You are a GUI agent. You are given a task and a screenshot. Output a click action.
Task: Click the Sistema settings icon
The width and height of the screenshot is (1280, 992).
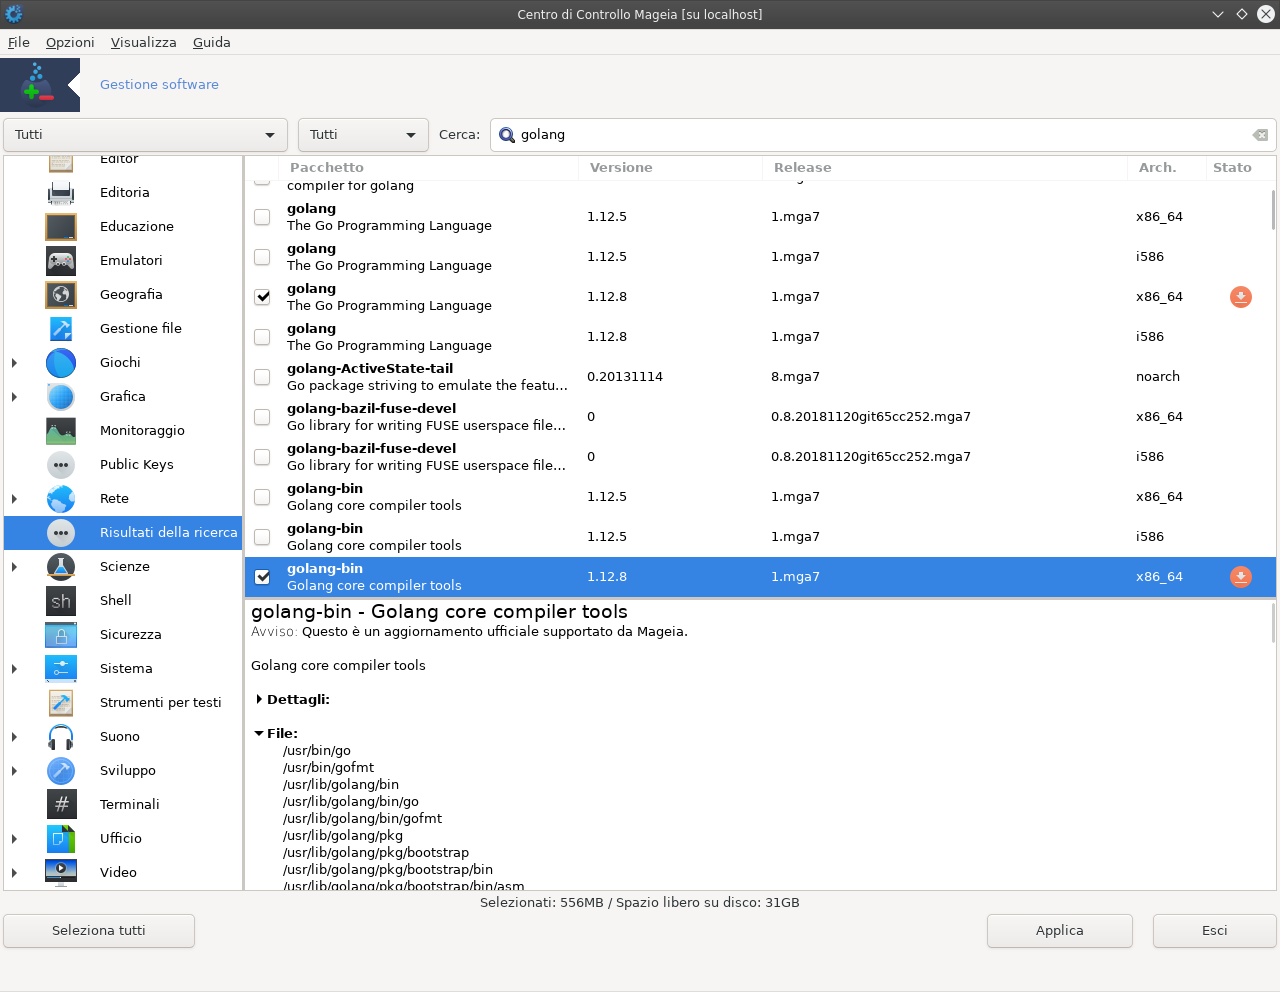61,668
